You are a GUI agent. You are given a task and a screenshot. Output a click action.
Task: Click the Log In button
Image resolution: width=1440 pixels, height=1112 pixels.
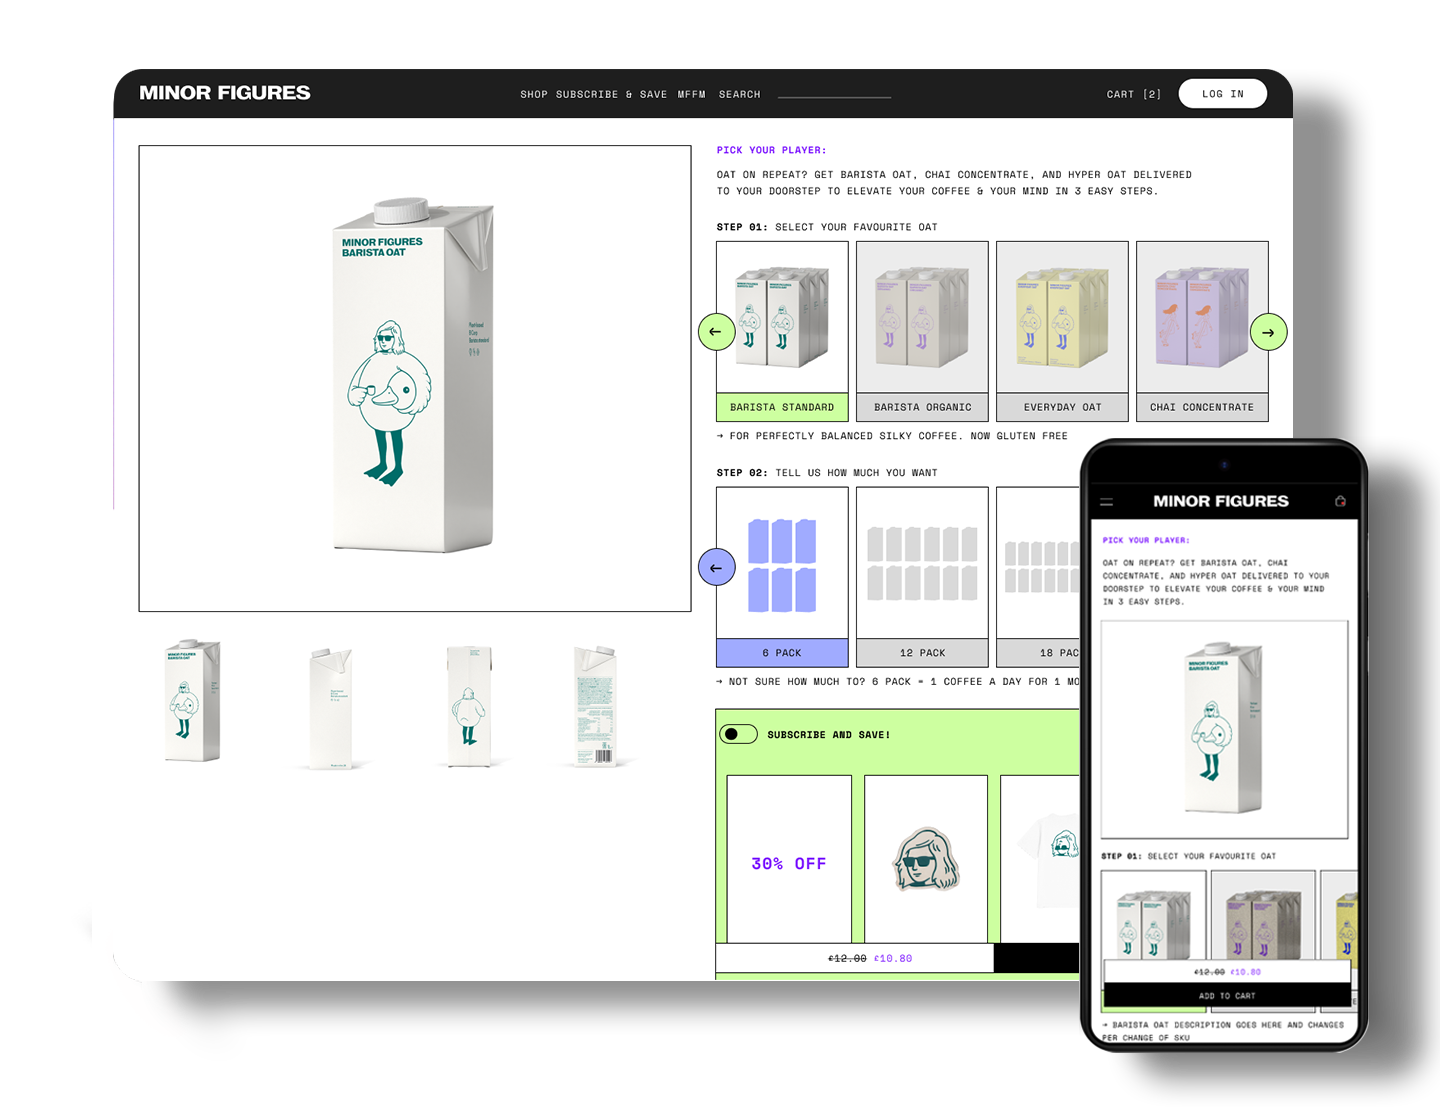(1223, 94)
